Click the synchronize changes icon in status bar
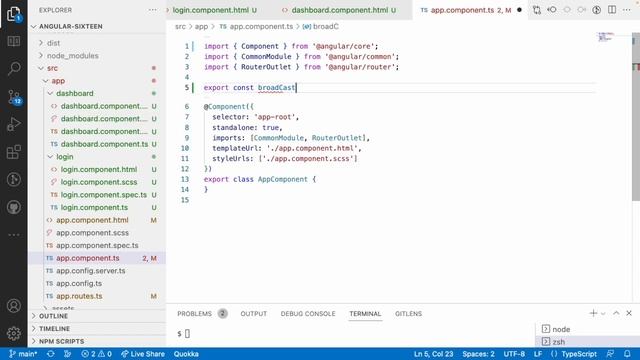The image size is (640, 360). click(51, 354)
